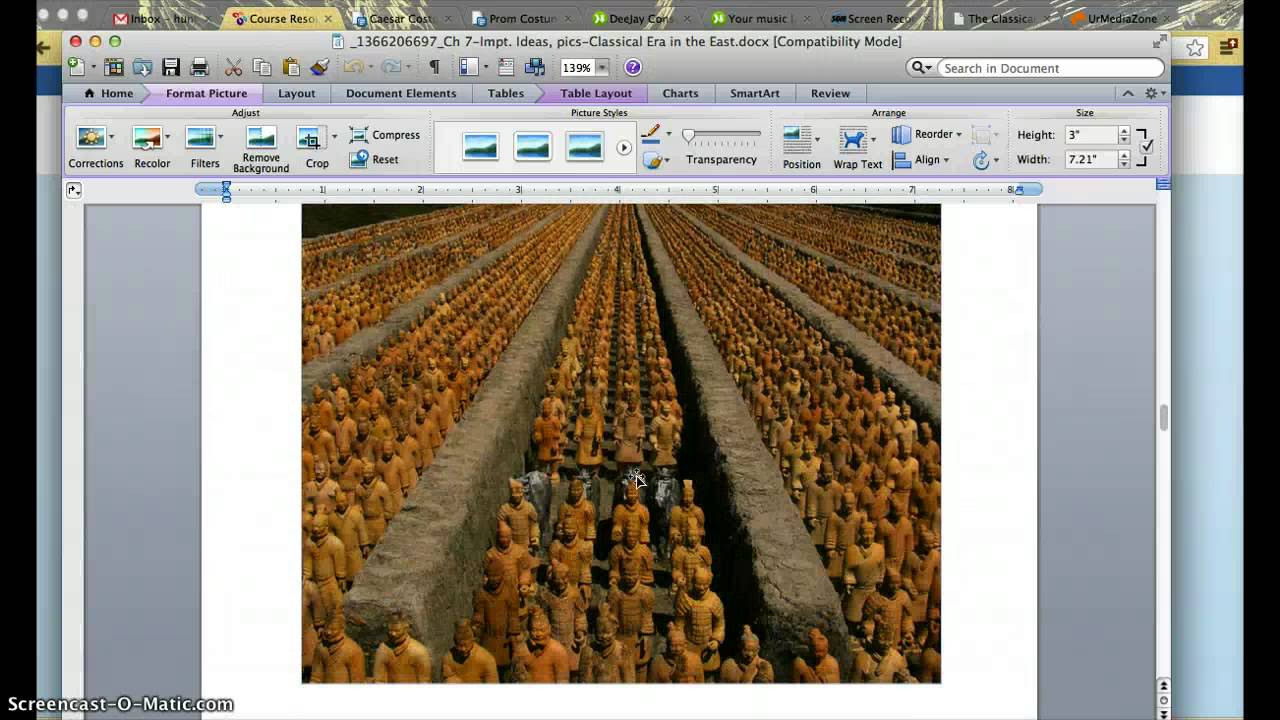Switch to the Charts tab

pos(680,93)
